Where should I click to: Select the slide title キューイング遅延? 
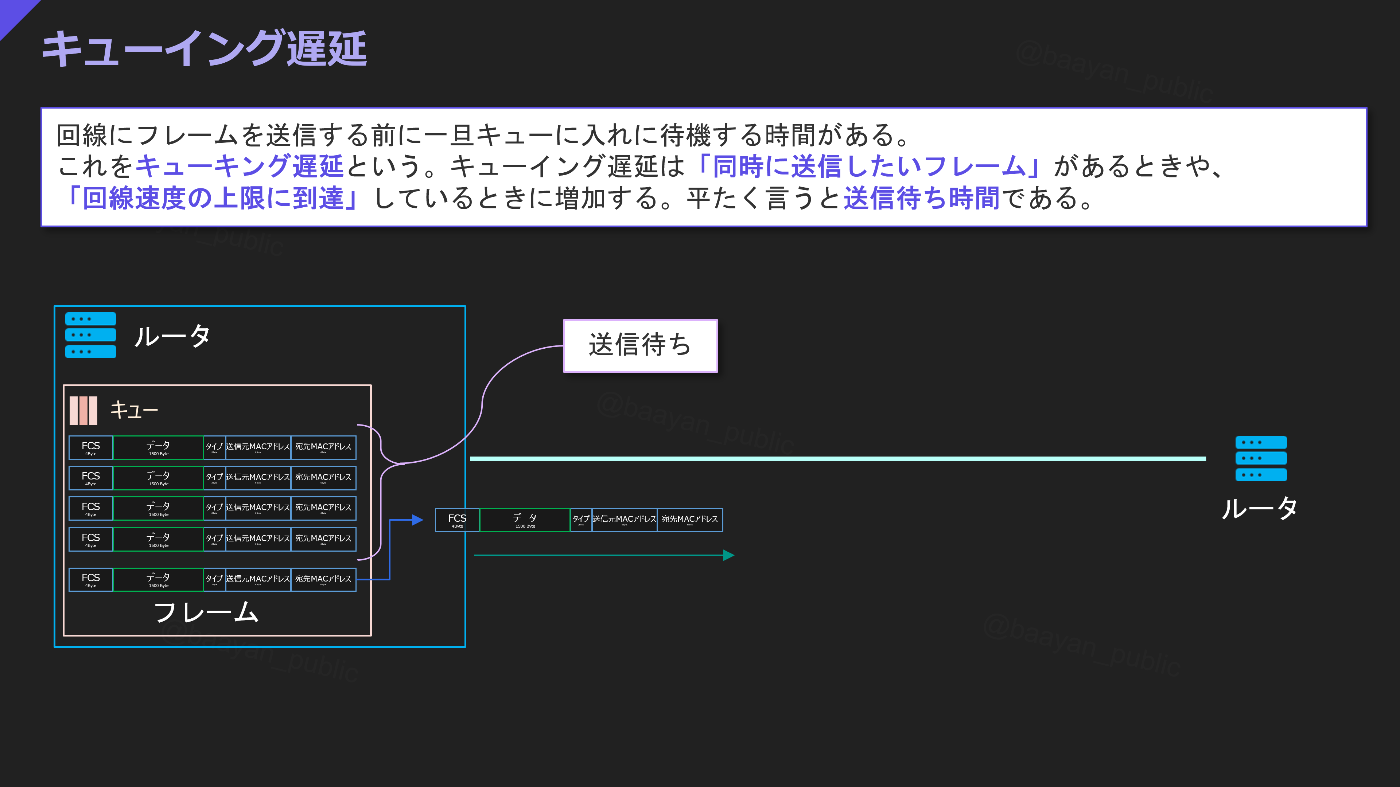pos(204,48)
